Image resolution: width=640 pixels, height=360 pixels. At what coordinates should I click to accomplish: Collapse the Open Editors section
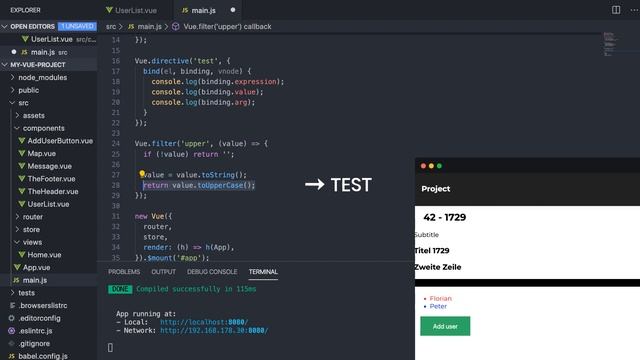point(5,27)
